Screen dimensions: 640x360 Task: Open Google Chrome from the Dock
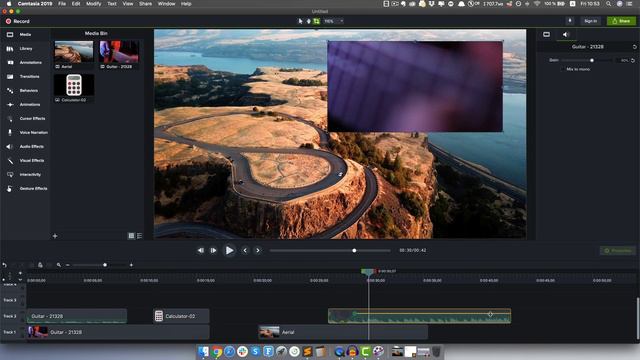217,351
